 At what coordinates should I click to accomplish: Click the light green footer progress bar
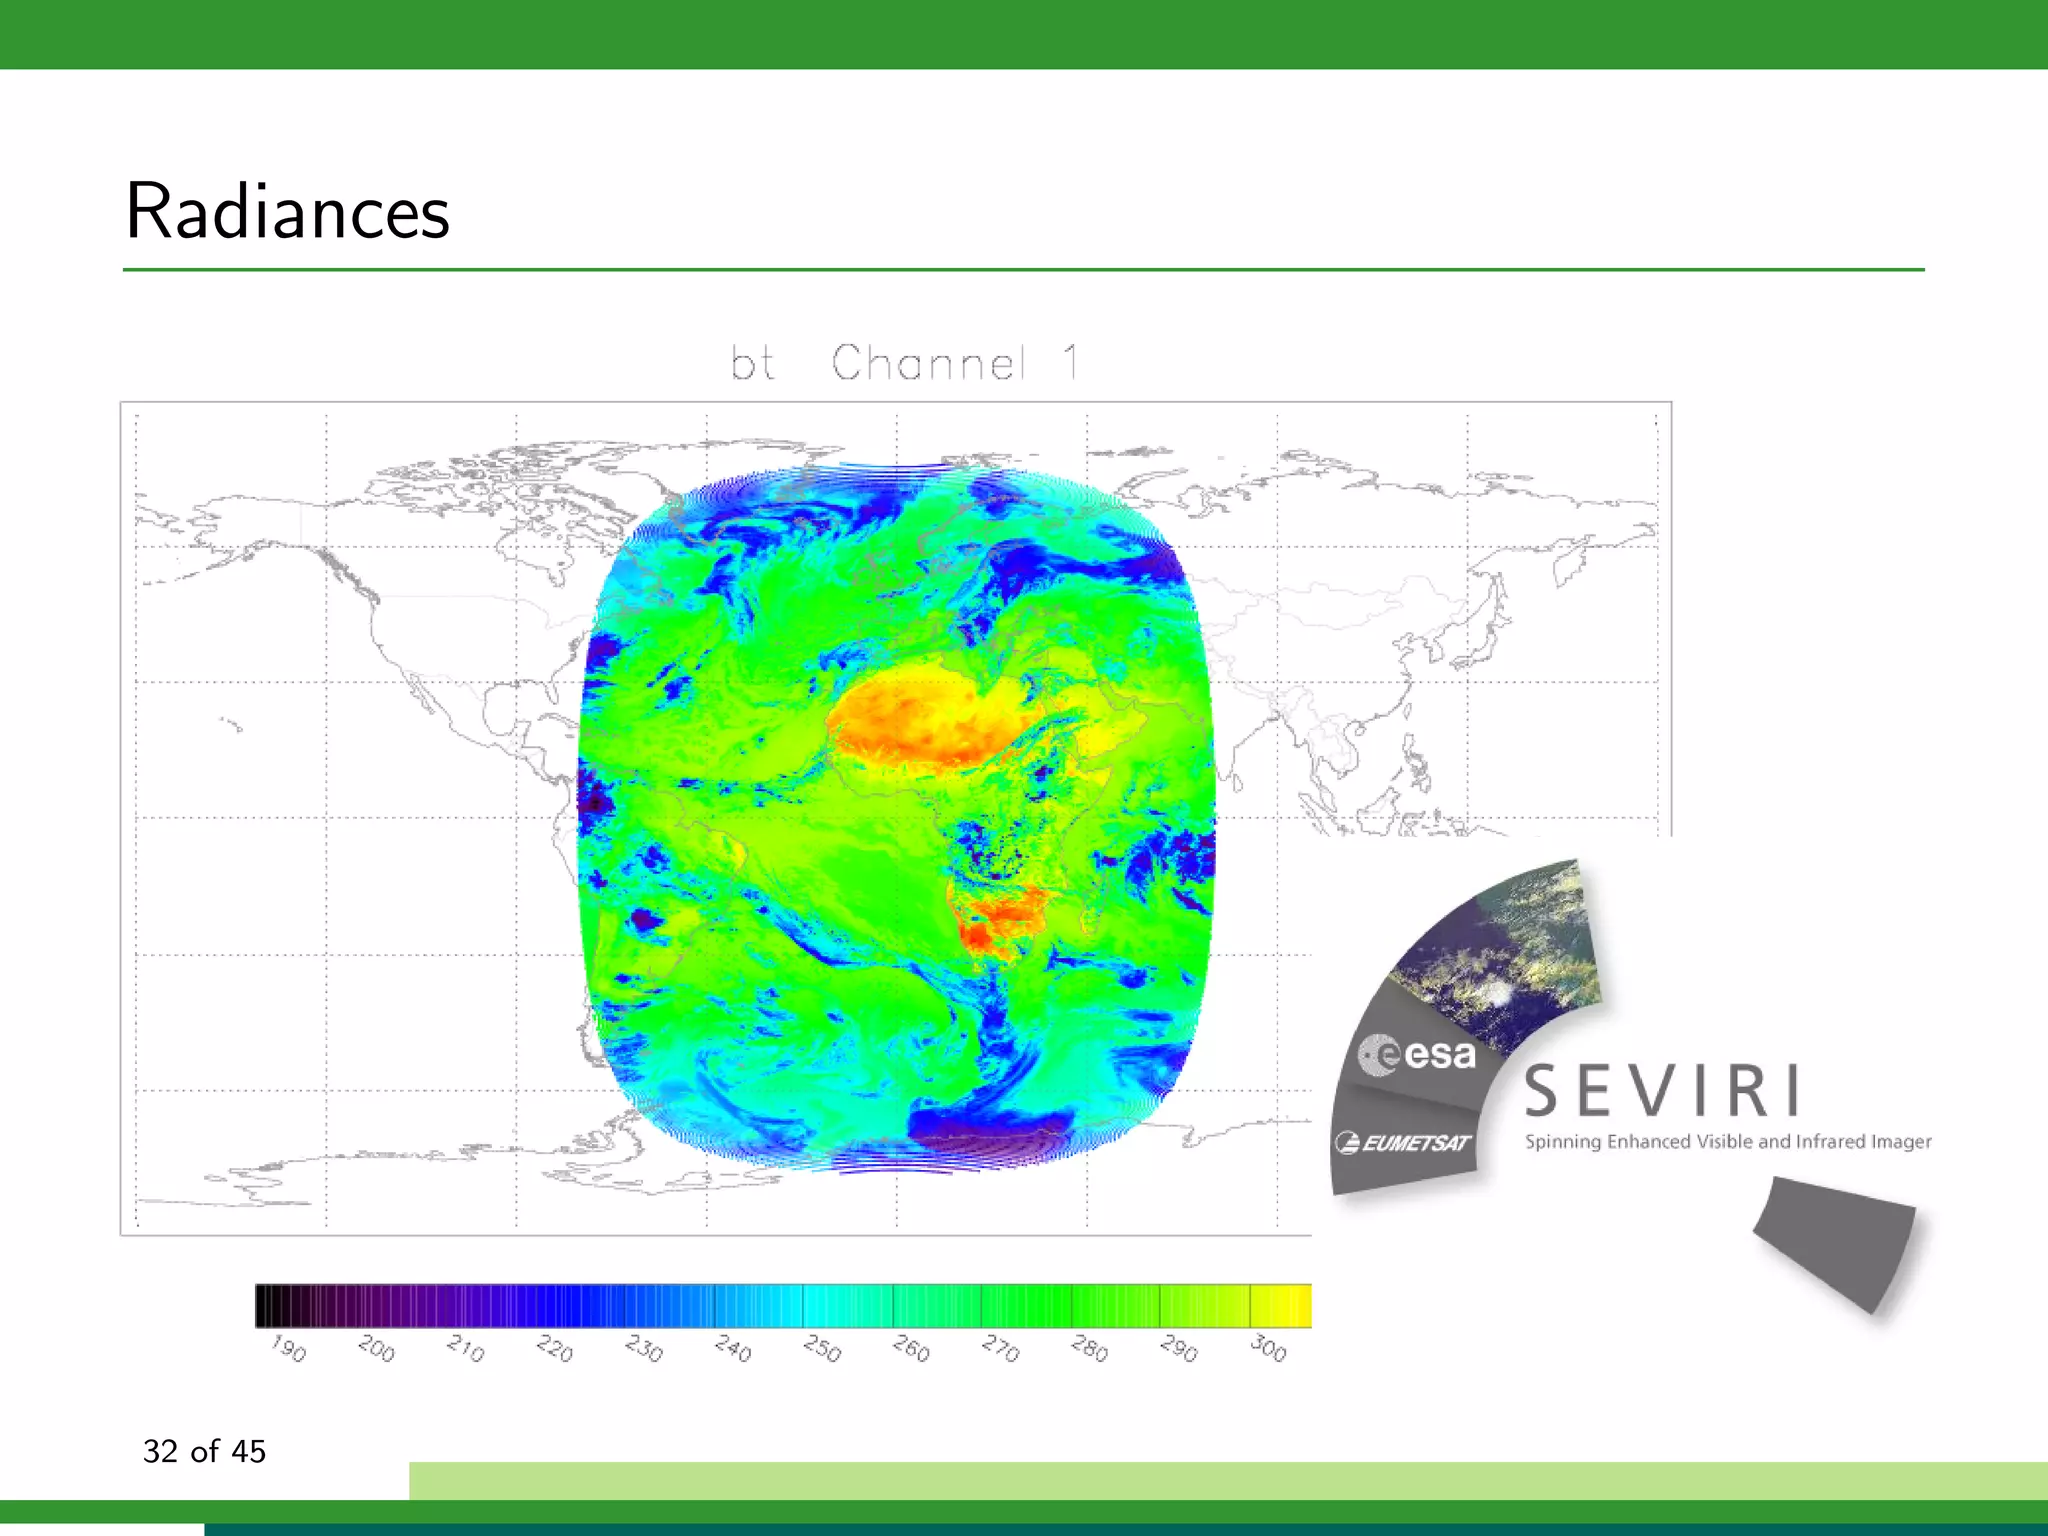tap(1227, 1480)
